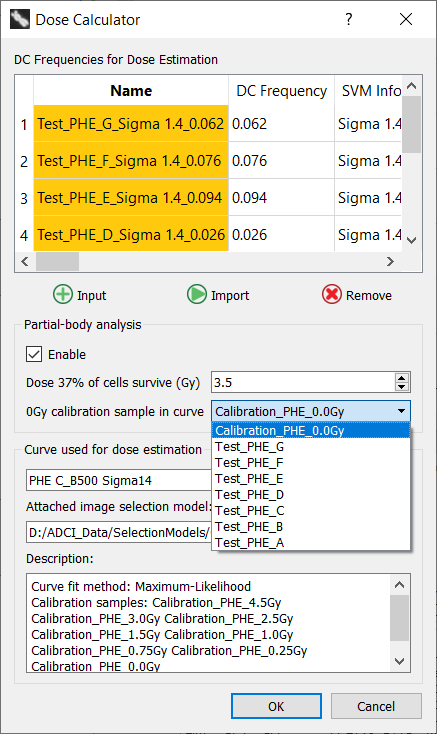Collapse the 0Gy calibration sample dropdown

[x=401, y=411]
